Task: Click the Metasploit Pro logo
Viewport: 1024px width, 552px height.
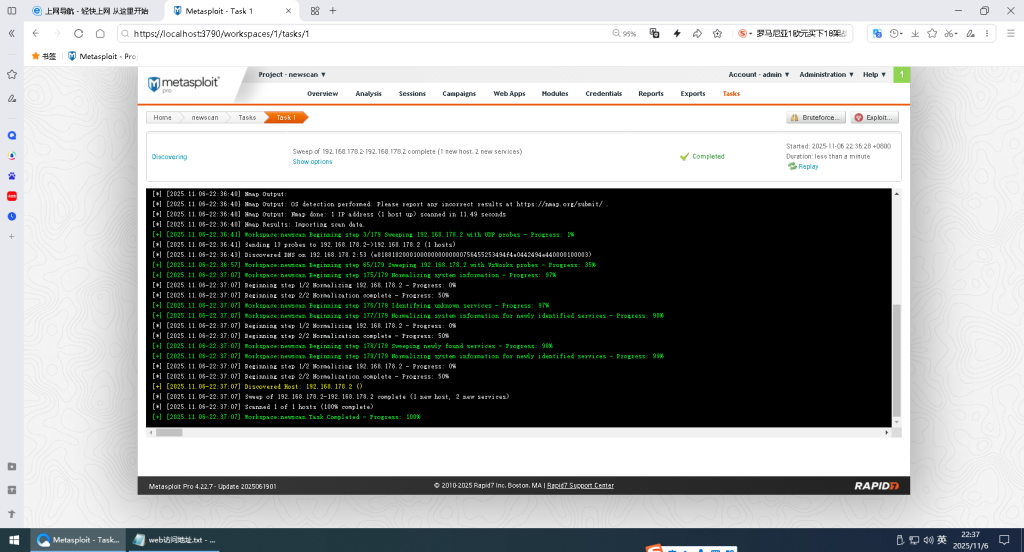Action: 182,84
